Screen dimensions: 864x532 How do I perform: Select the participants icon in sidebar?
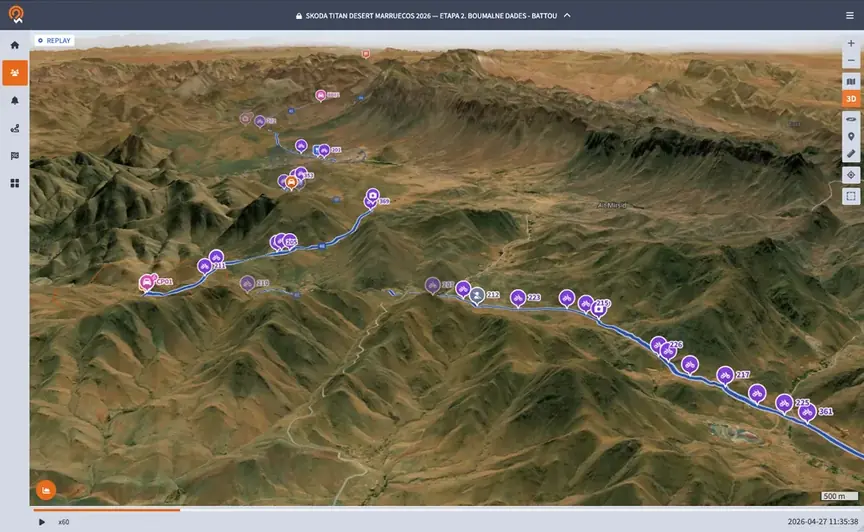(x=15, y=73)
